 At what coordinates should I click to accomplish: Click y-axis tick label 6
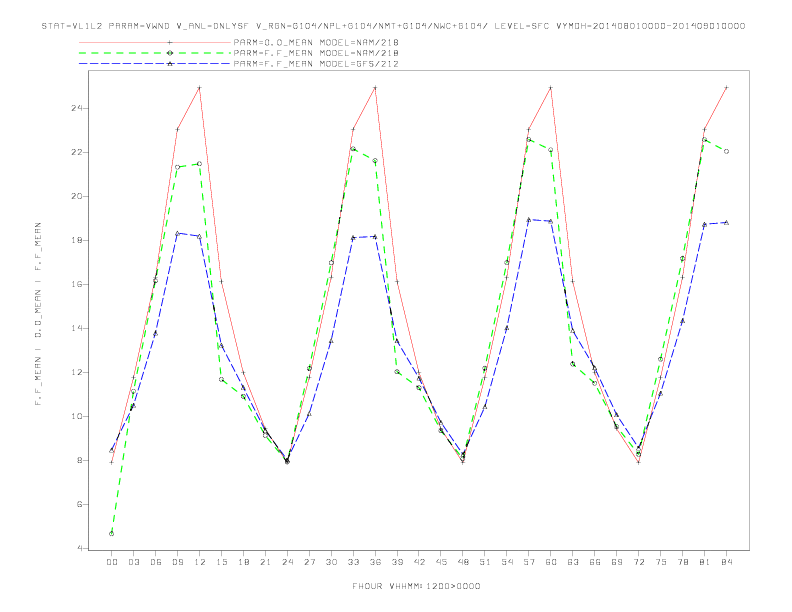click(x=80, y=504)
